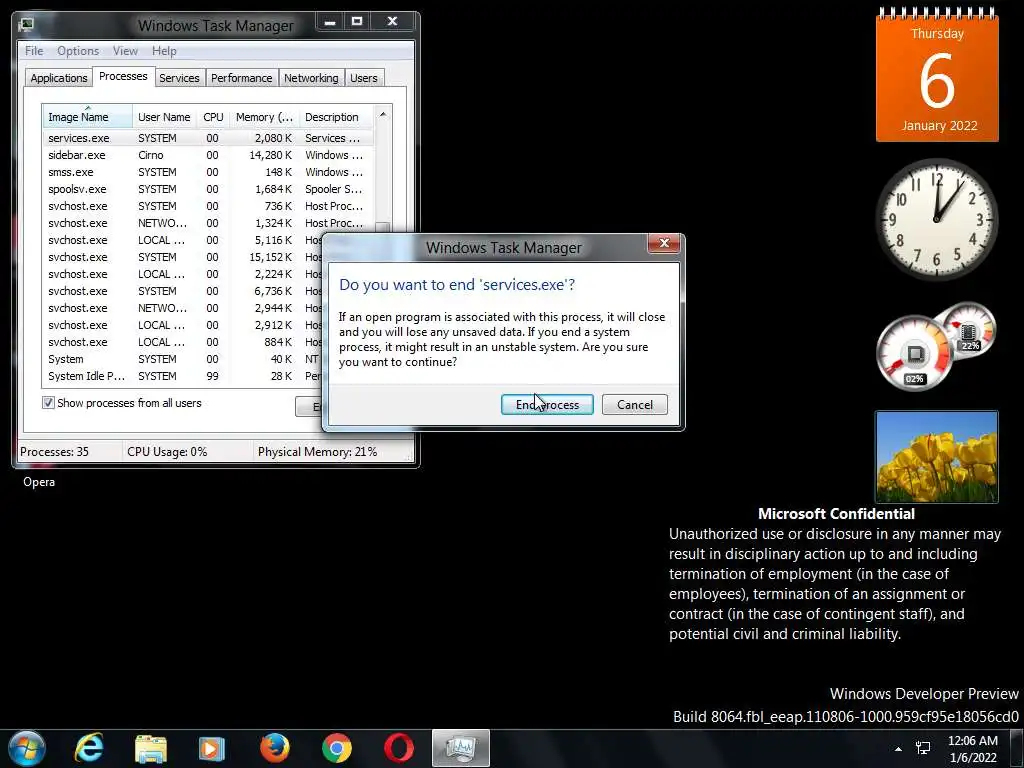Cancel the end process dialog
1024x768 pixels.
(635, 405)
